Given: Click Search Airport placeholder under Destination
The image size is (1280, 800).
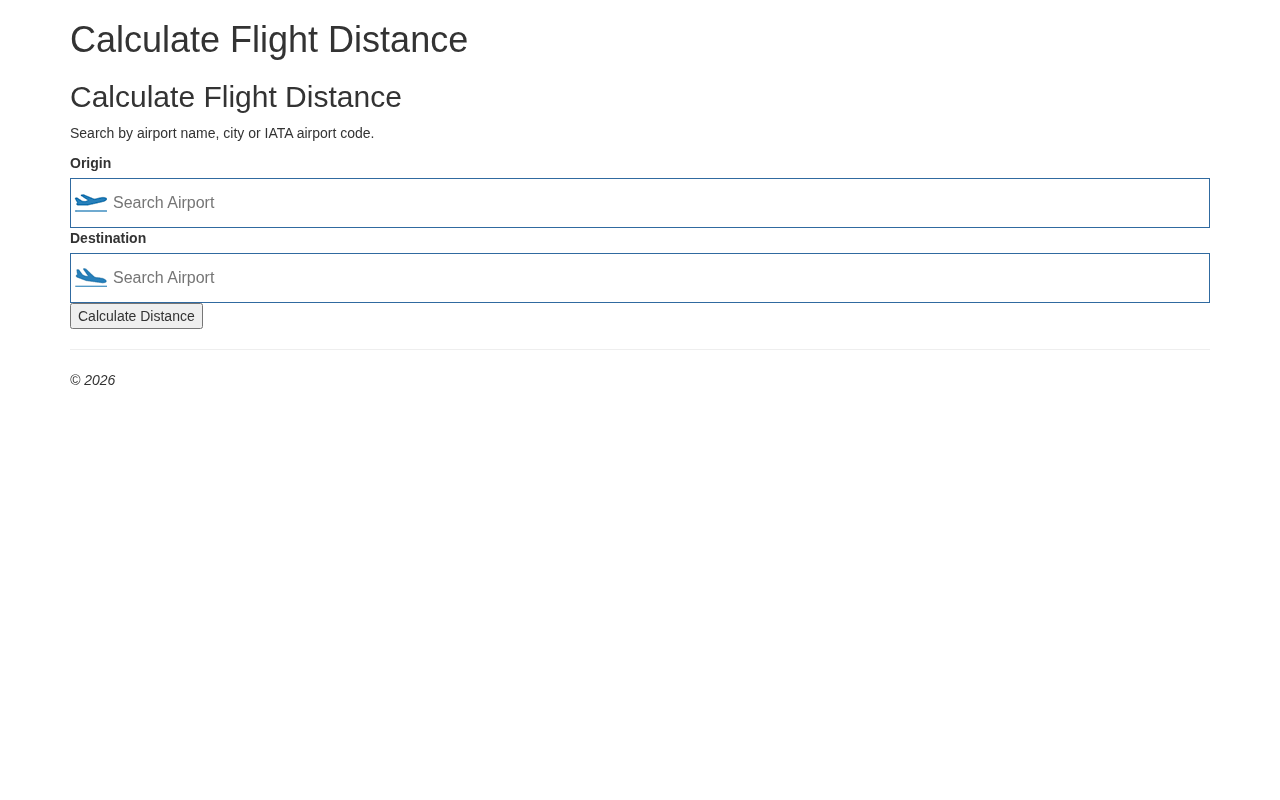Looking at the screenshot, I should point(164,278).
